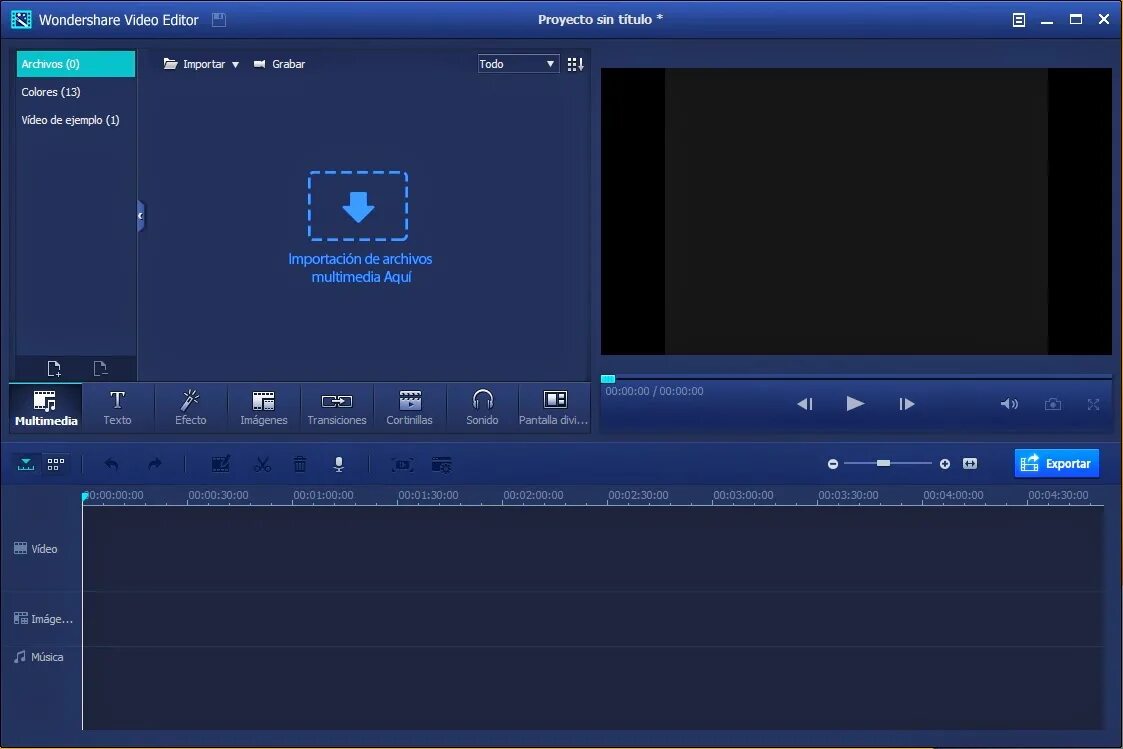Open the Imágenes tab
The image size is (1123, 749).
tap(264, 407)
